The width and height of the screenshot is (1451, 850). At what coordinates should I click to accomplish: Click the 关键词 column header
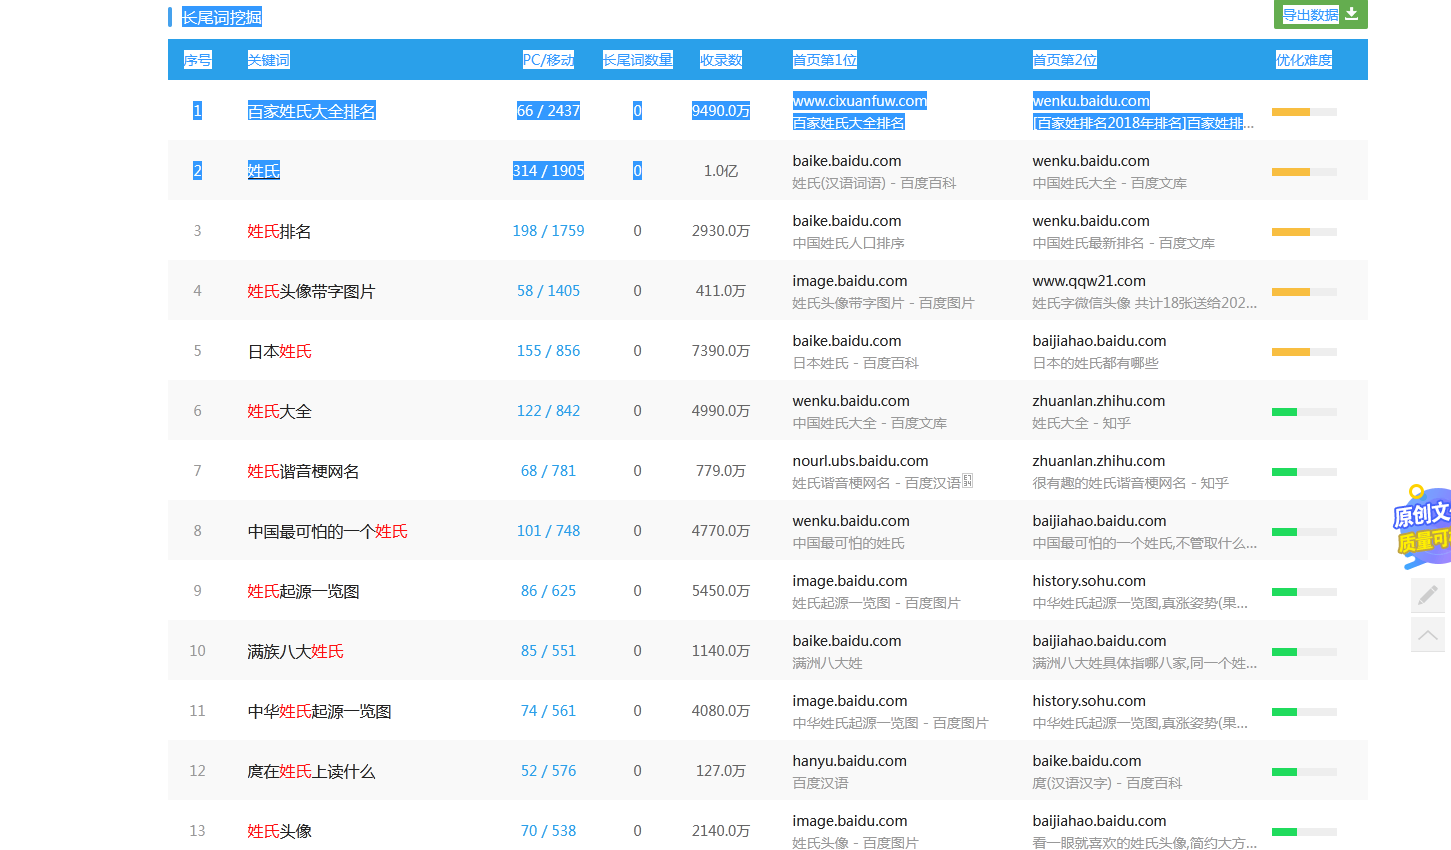268,60
